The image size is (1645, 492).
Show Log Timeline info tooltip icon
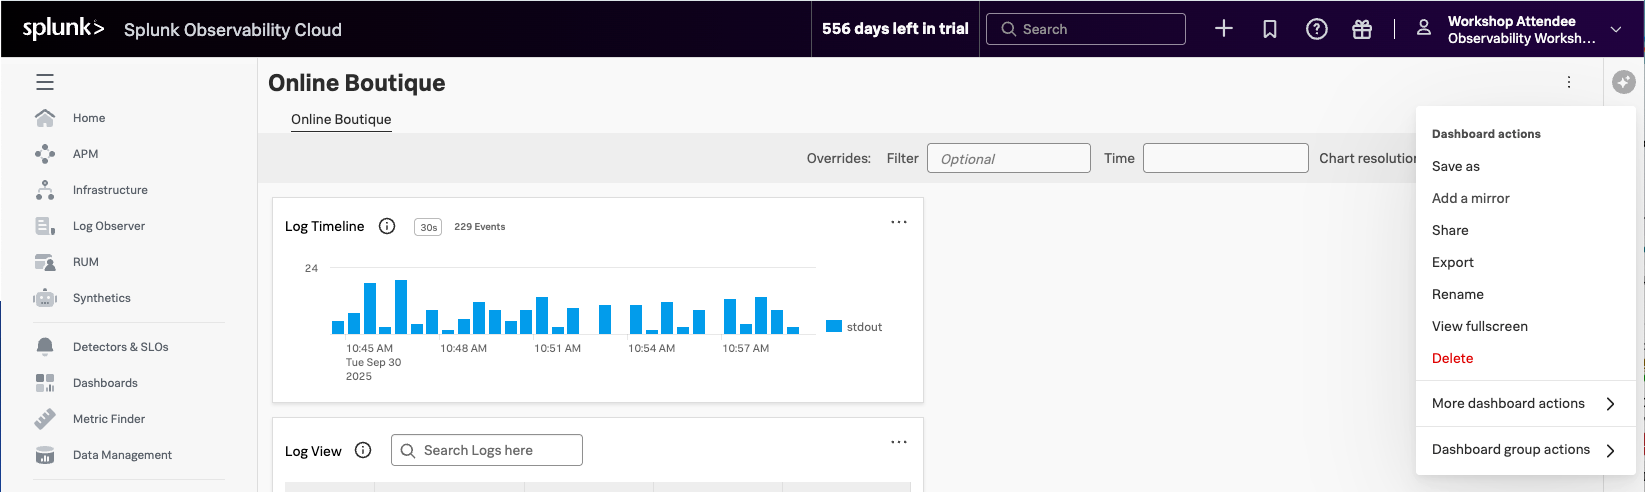387,226
